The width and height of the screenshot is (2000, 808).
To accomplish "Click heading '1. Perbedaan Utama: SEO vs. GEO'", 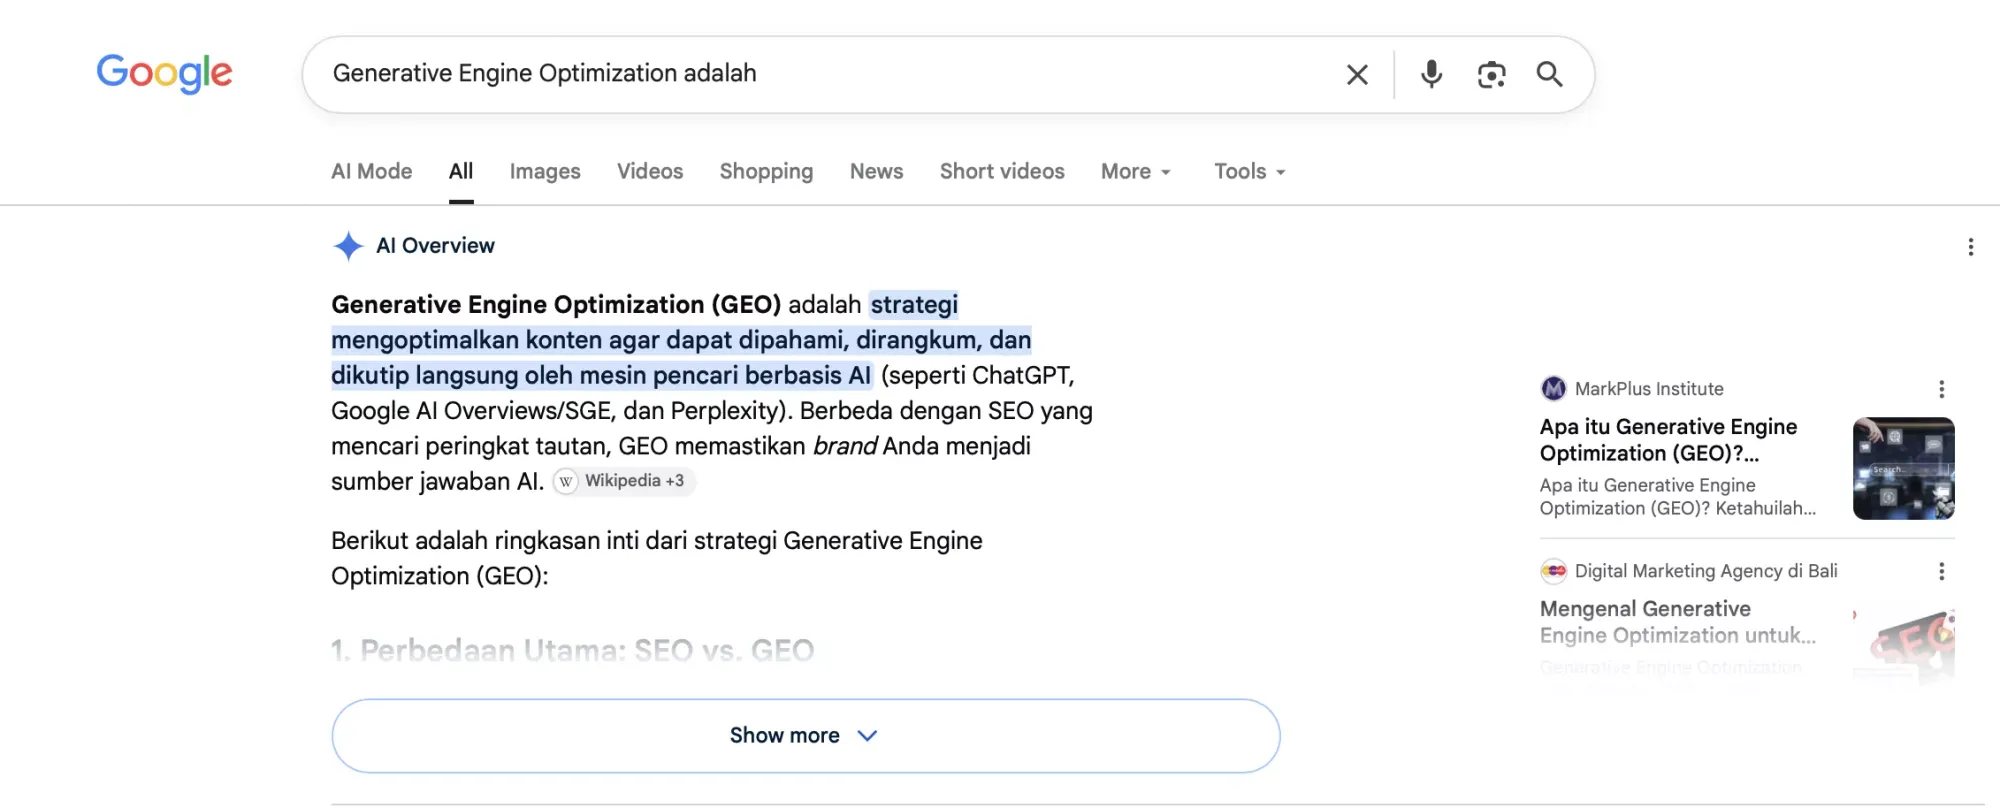I will (573, 651).
